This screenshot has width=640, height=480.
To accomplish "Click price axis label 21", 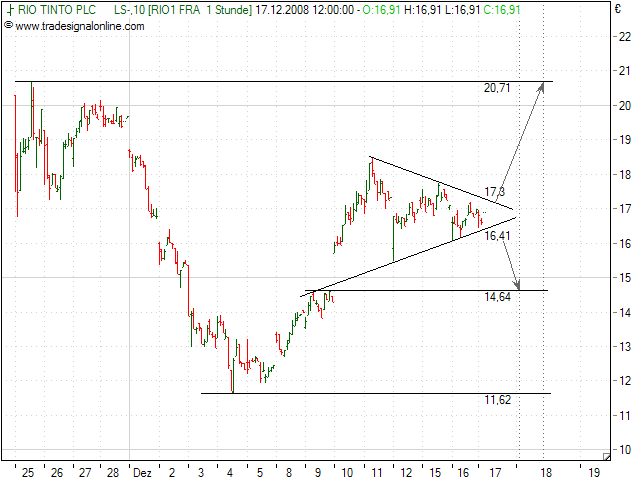I will [624, 71].
